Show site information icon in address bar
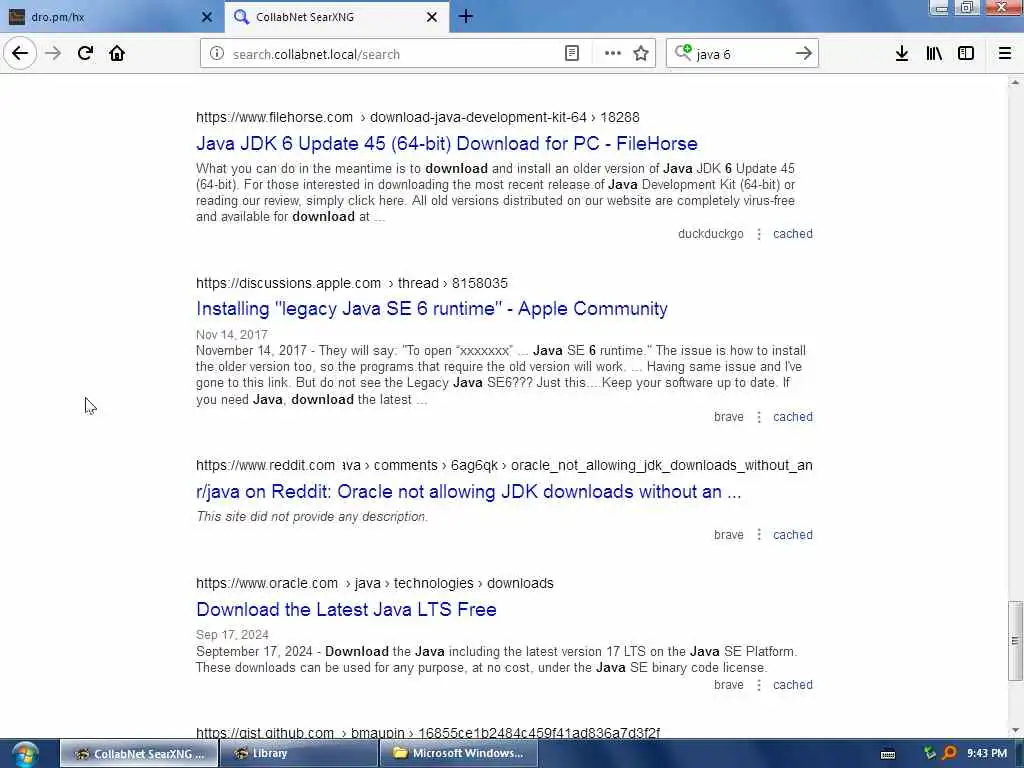The width and height of the screenshot is (1024, 768). coord(217,54)
